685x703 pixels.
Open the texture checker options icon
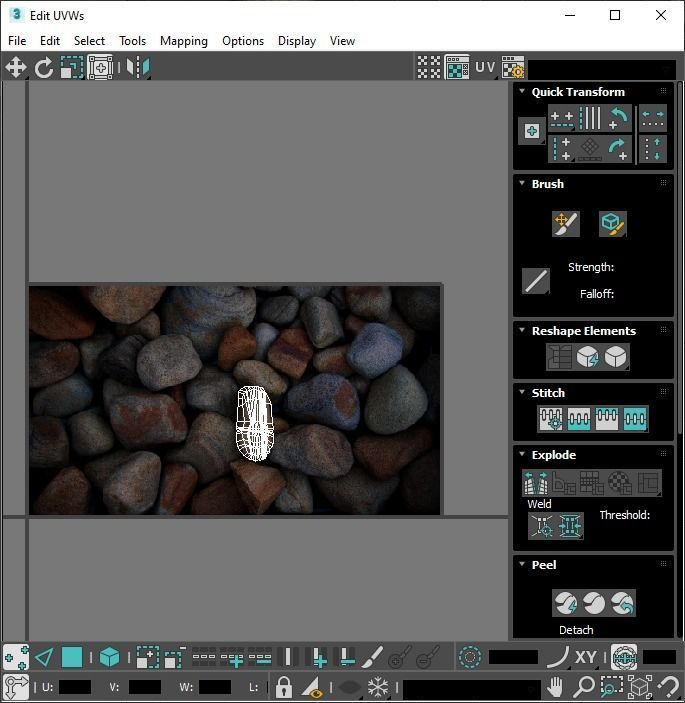pyautogui.click(x=513, y=67)
